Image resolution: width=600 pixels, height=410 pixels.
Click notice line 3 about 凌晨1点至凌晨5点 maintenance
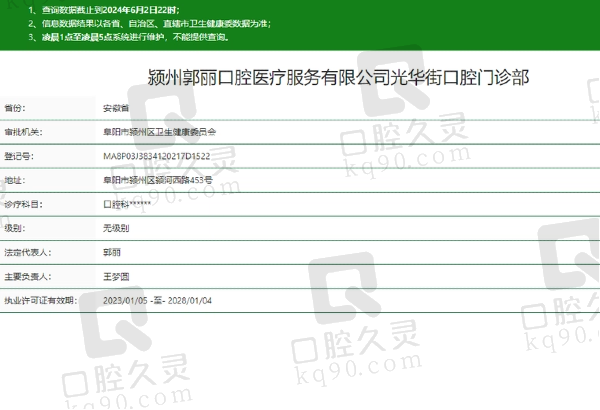(129, 37)
